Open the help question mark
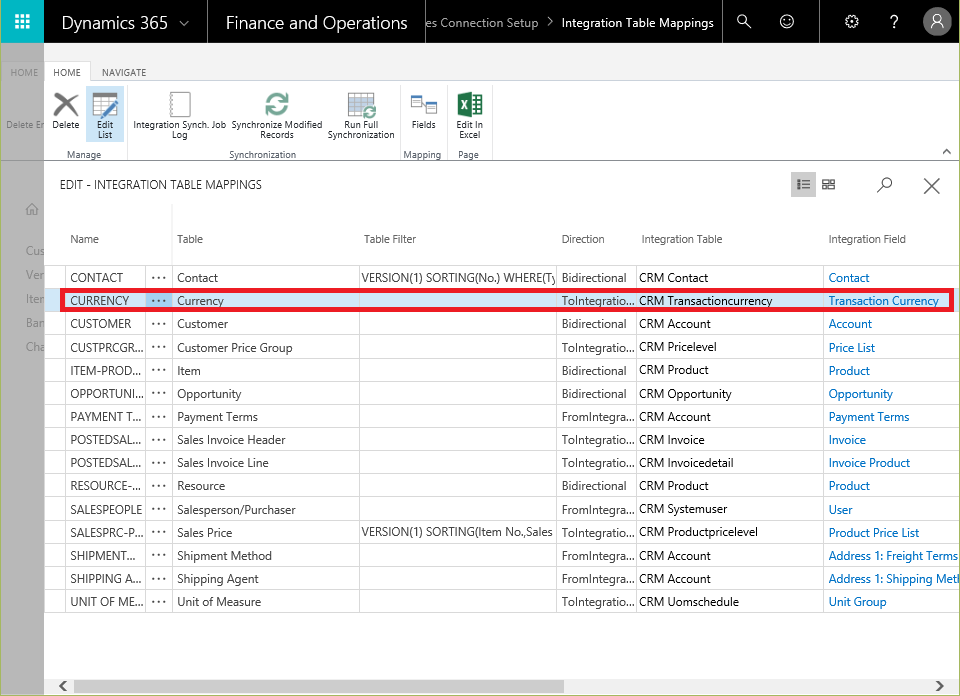The image size is (960, 696). click(894, 22)
